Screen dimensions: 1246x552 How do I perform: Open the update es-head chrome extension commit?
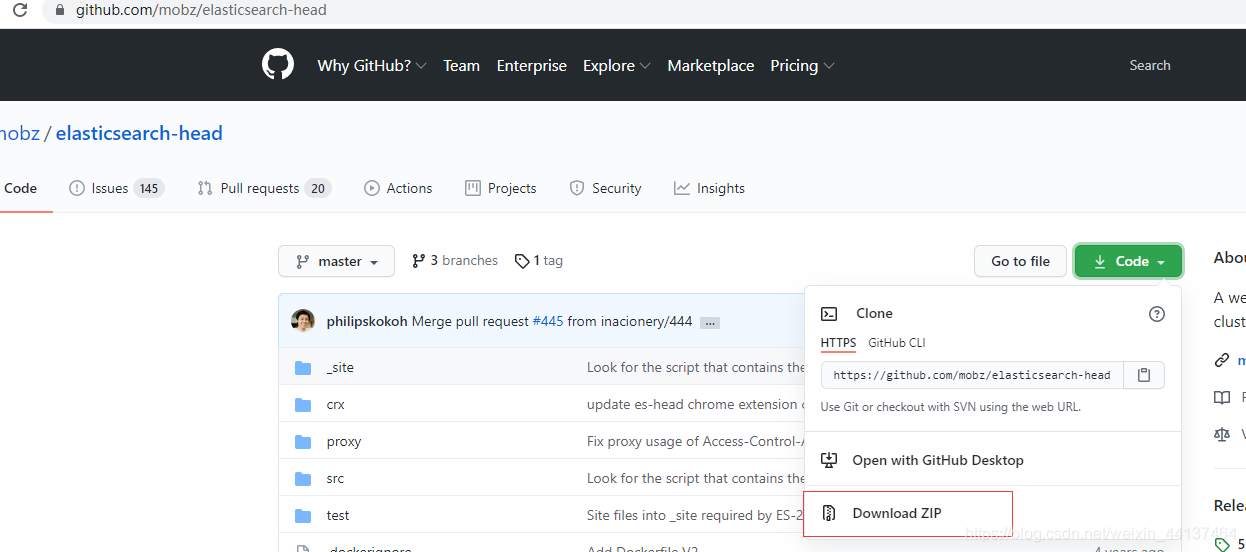(695, 404)
